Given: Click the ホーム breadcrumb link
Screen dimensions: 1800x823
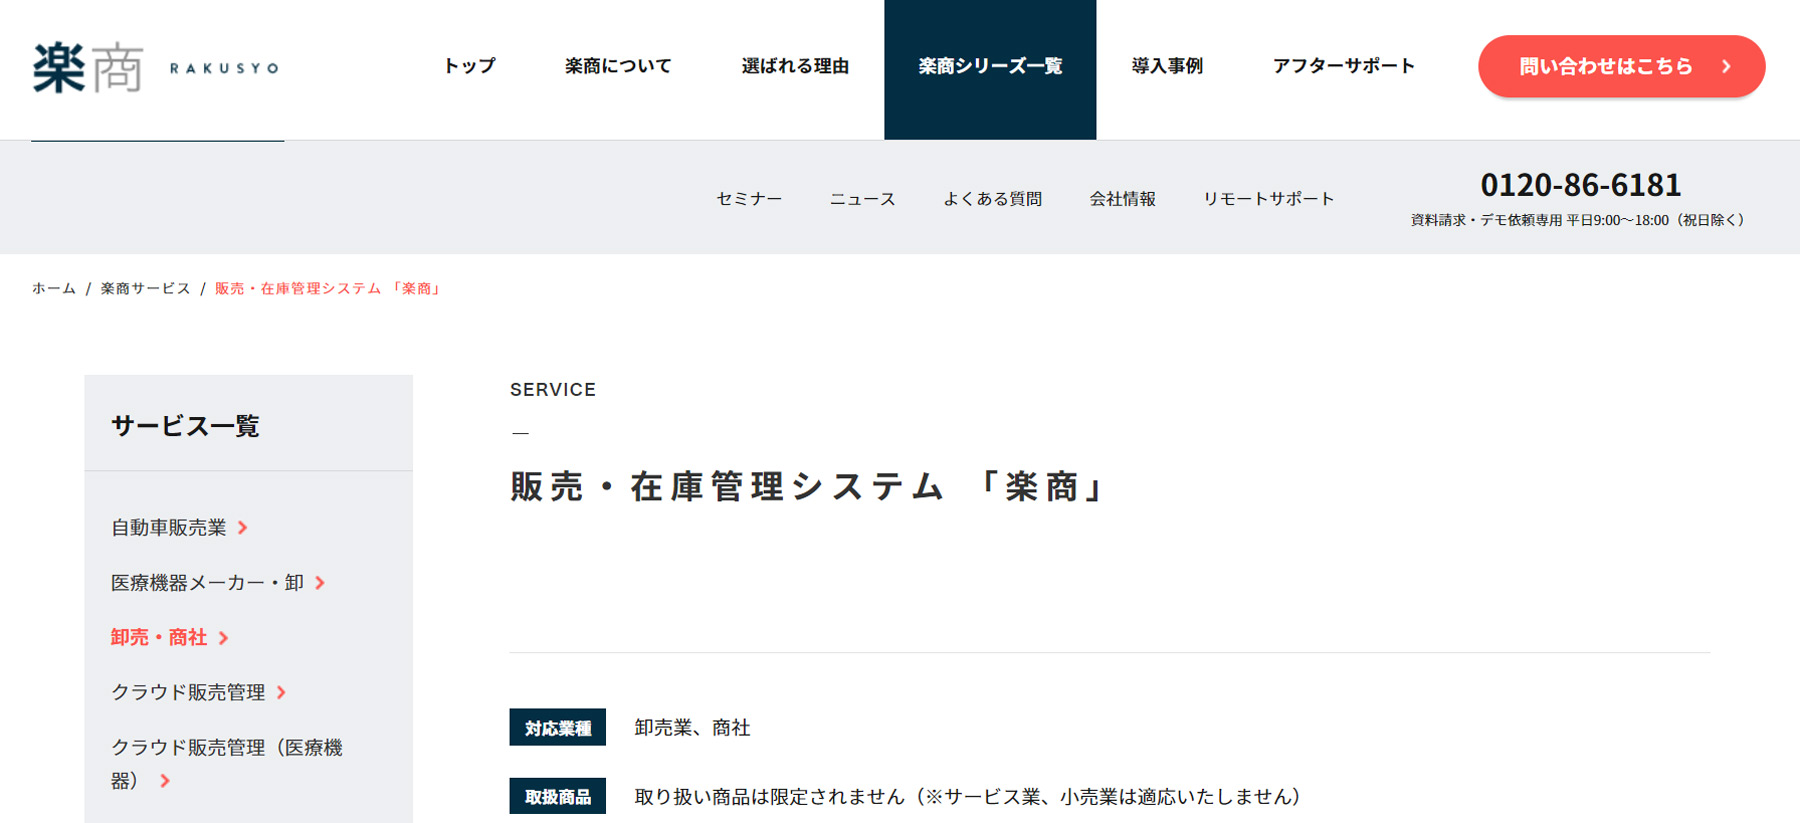Looking at the screenshot, I should (54, 288).
